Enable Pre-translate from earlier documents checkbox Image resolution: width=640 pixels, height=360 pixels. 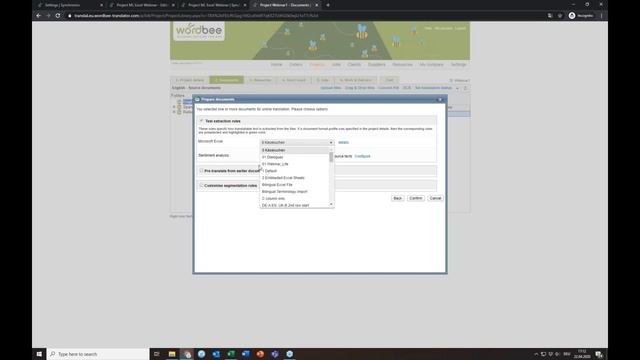201,171
